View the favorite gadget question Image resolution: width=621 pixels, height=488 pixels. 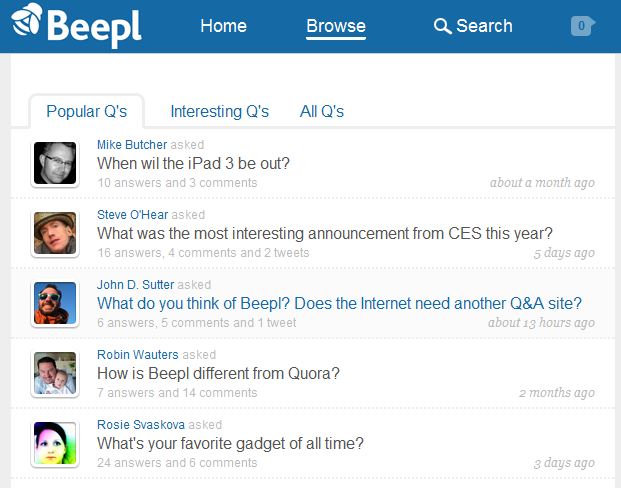click(230, 443)
